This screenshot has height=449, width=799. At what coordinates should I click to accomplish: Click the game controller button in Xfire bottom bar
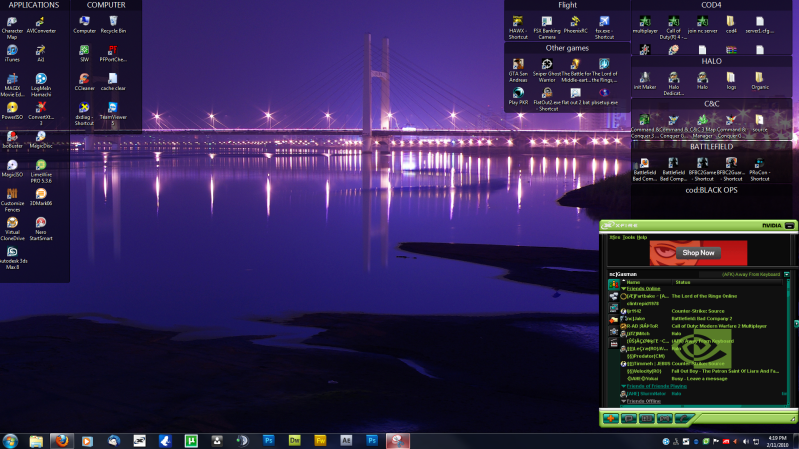tap(664, 418)
